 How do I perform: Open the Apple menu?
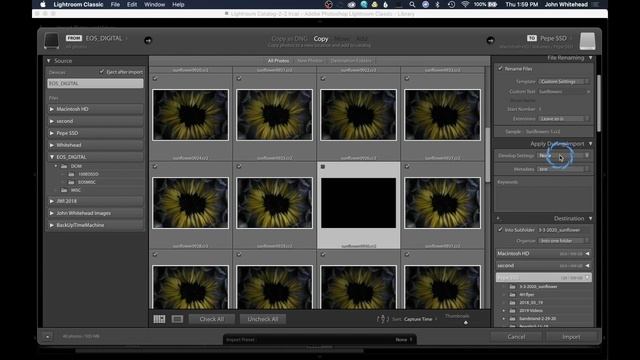coord(43,4)
